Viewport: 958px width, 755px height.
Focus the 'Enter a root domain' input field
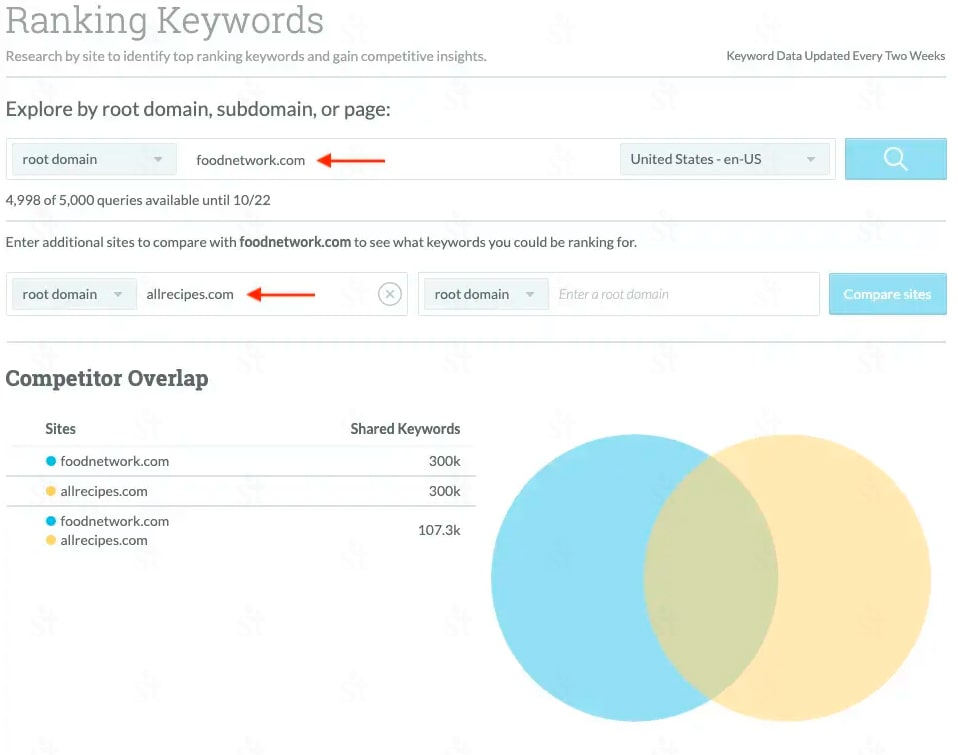(x=684, y=294)
